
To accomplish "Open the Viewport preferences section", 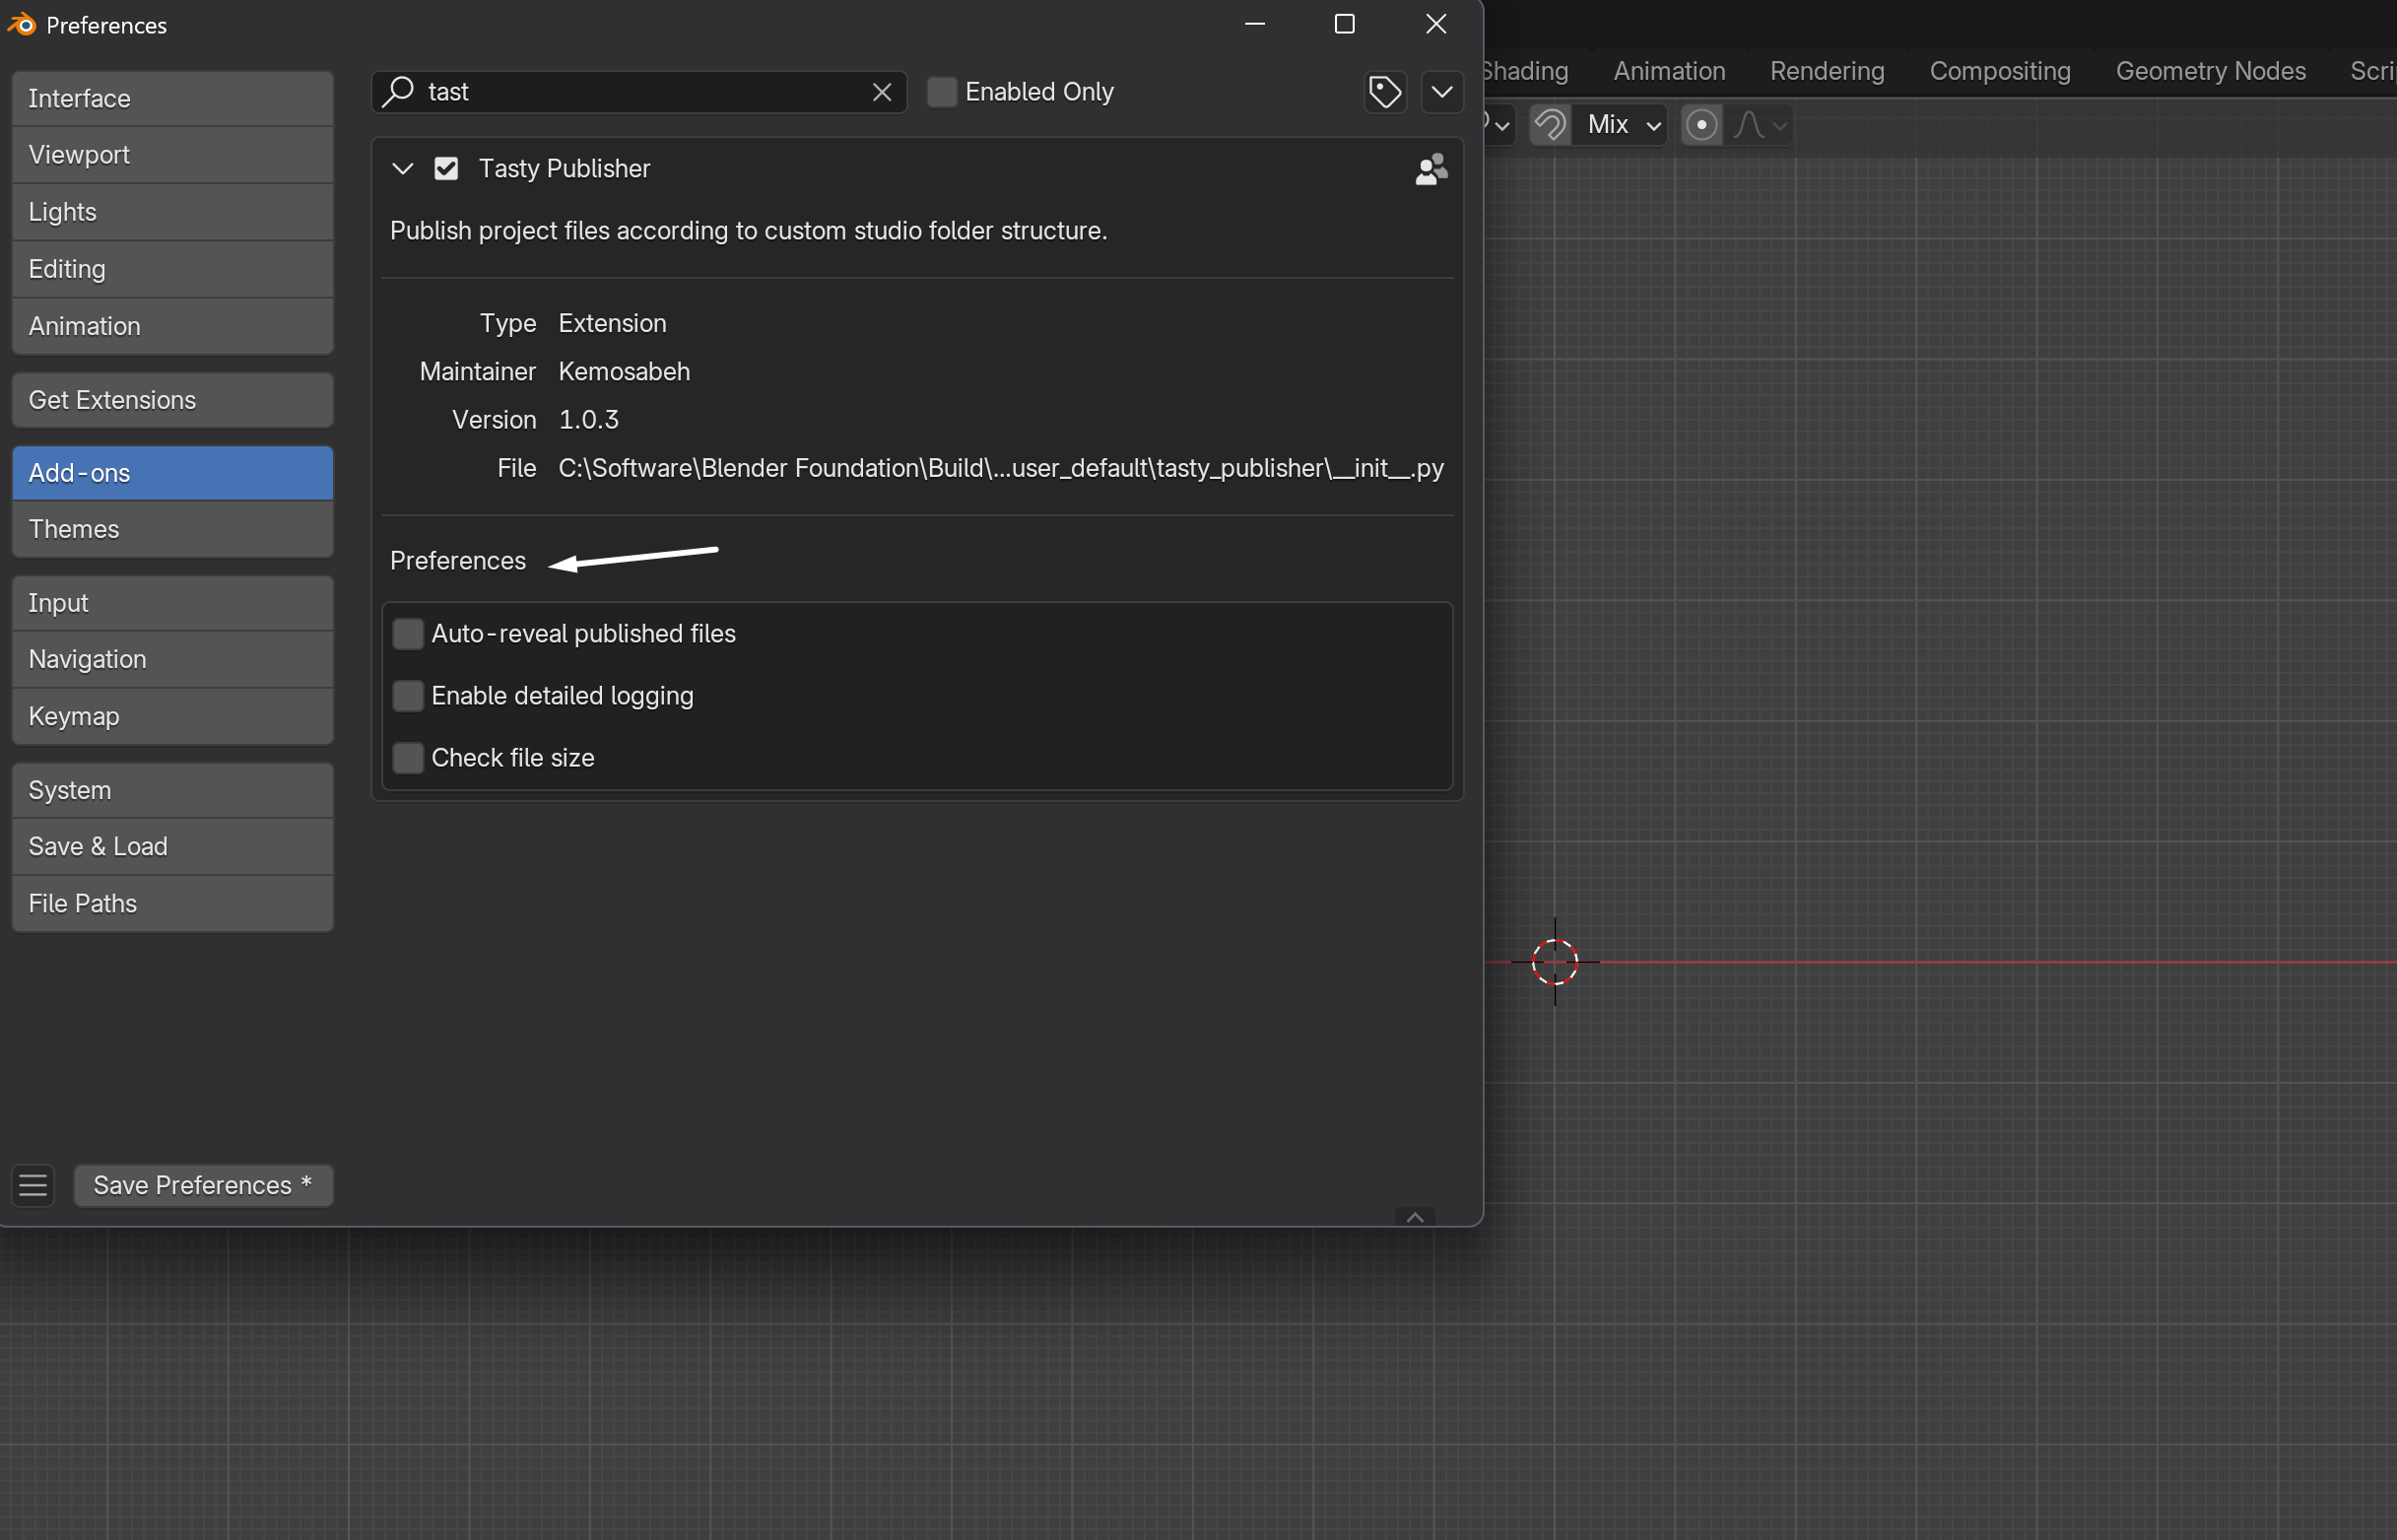I will 172,155.
